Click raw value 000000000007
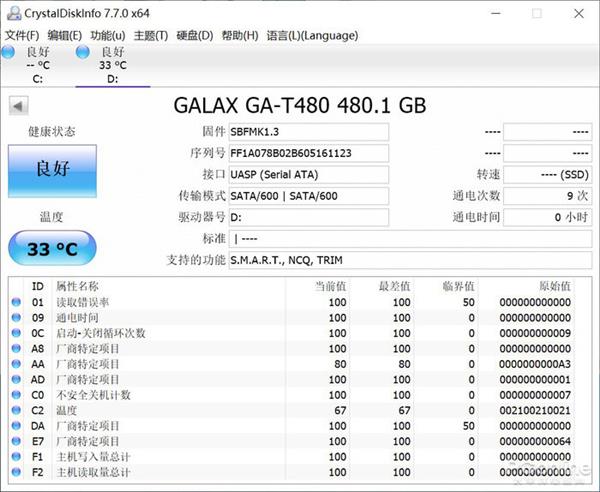 pos(535,395)
